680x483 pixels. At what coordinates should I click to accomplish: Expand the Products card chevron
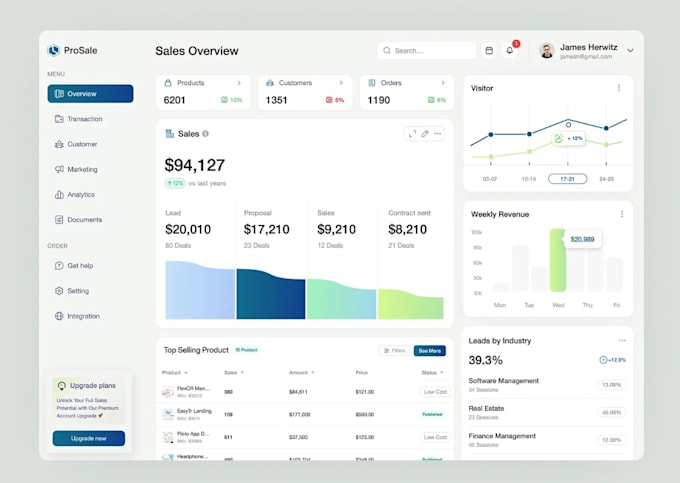click(239, 83)
